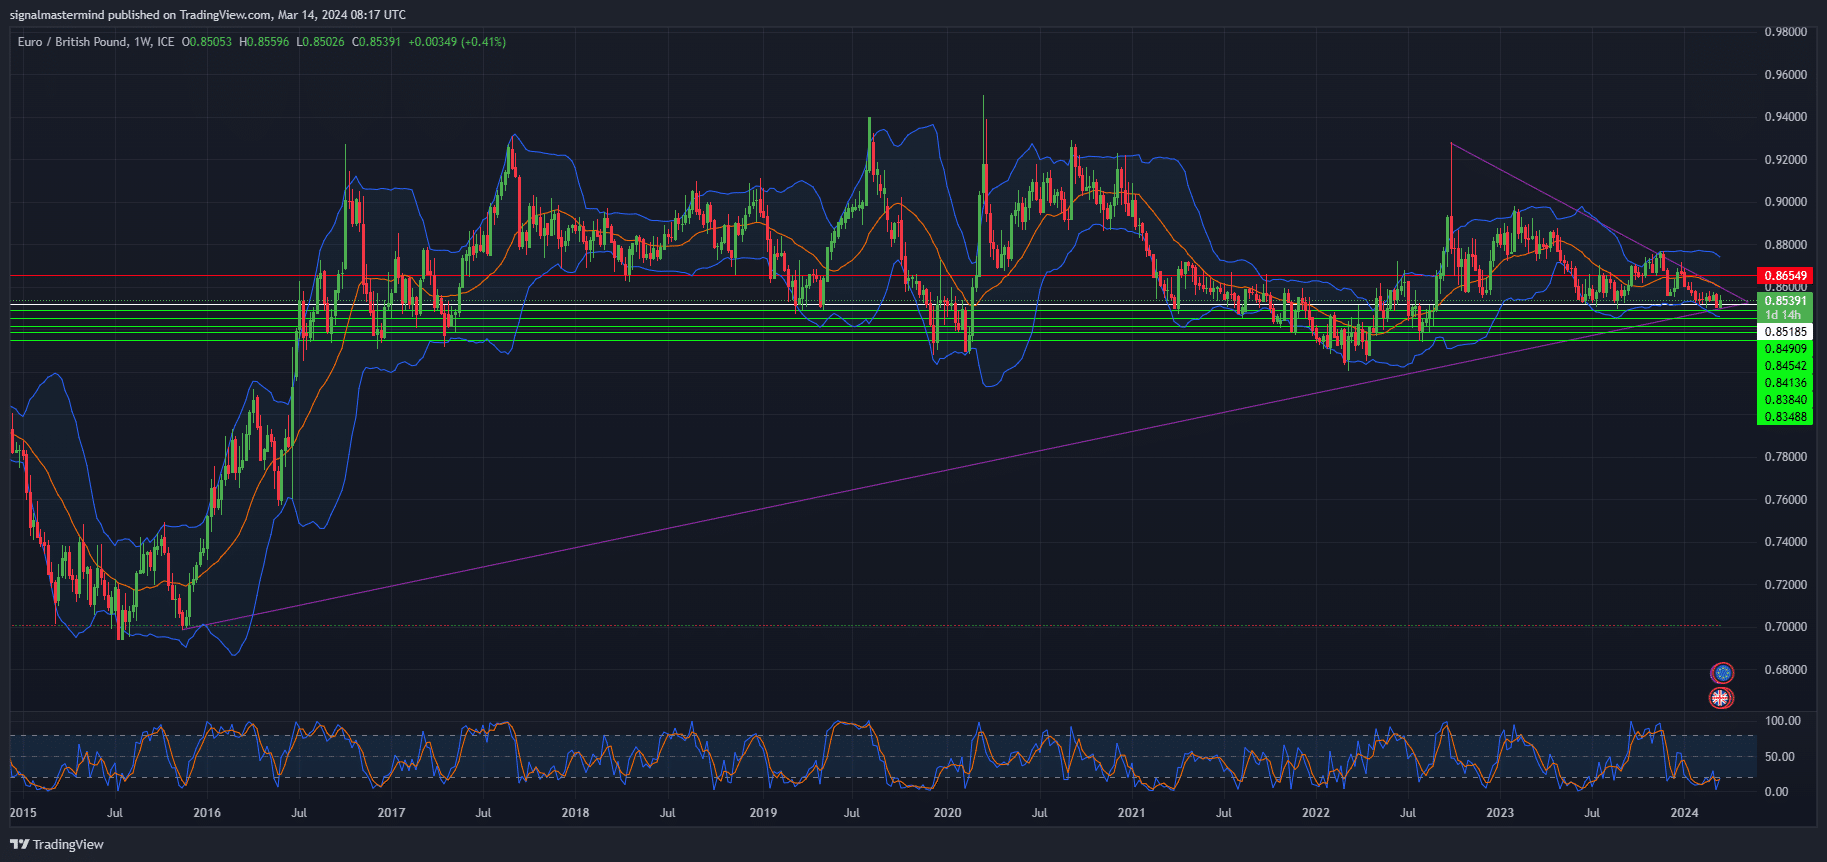Click the 2019 label on time axis
Viewport: 1827px width, 862px height.
point(763,813)
